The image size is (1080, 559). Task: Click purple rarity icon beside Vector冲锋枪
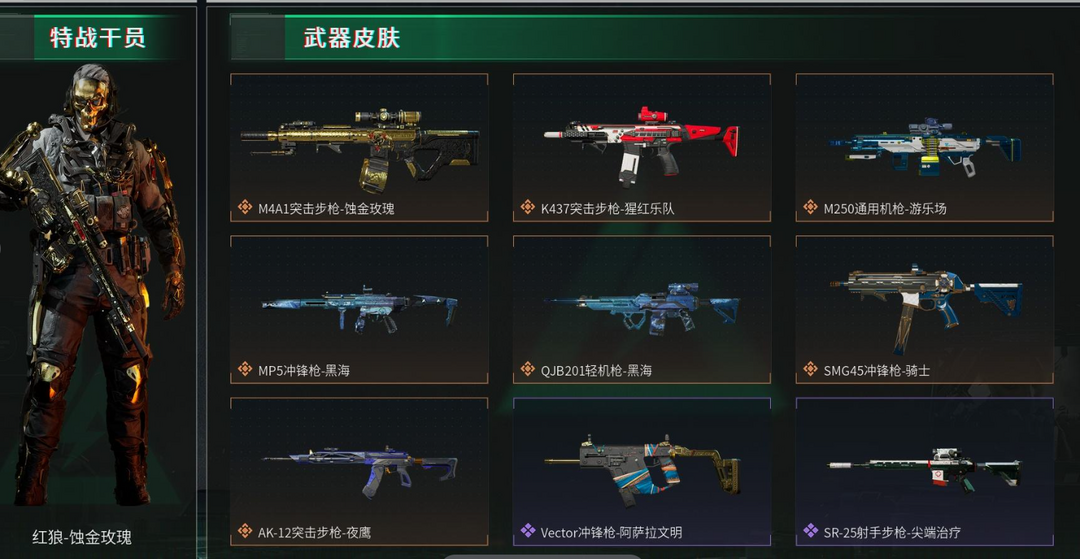point(528,531)
